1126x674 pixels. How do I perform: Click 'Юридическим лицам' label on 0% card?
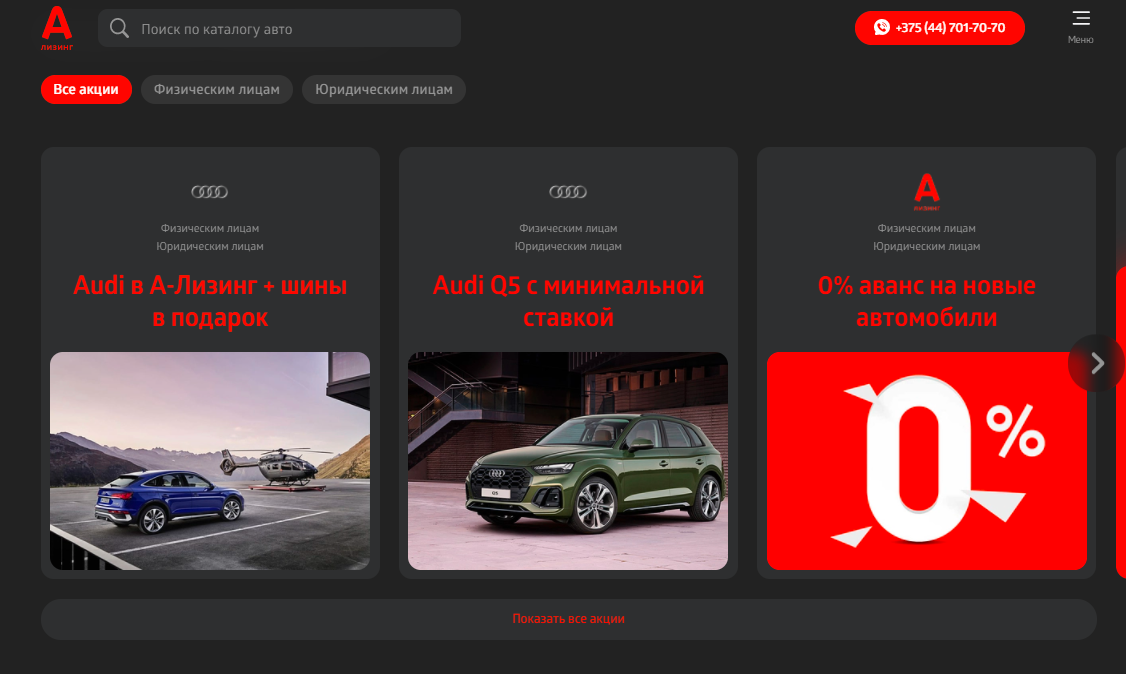926,246
